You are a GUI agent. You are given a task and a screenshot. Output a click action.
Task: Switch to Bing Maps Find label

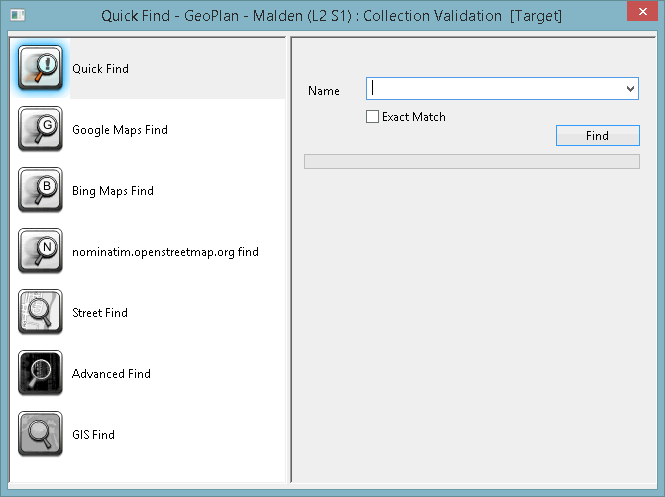(113, 191)
